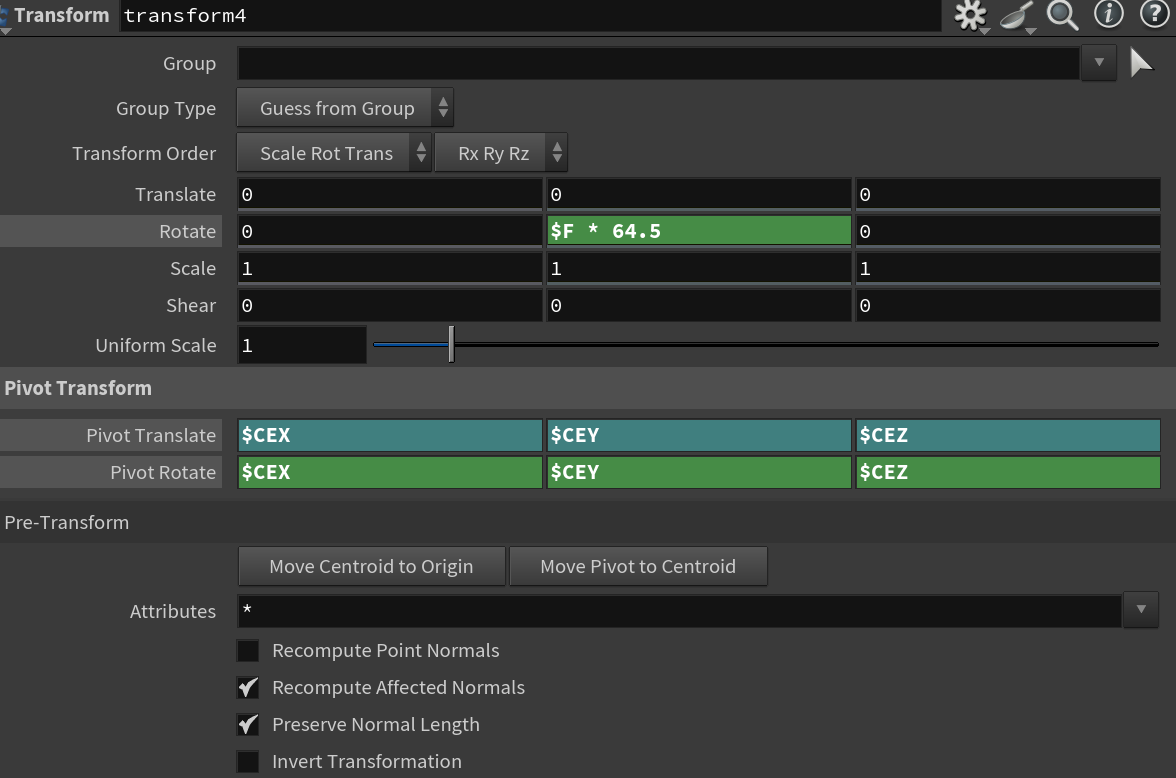Screen dimensions: 1176x778
Task: Enable Recompute Point Normals checkbox
Action: pos(248,651)
